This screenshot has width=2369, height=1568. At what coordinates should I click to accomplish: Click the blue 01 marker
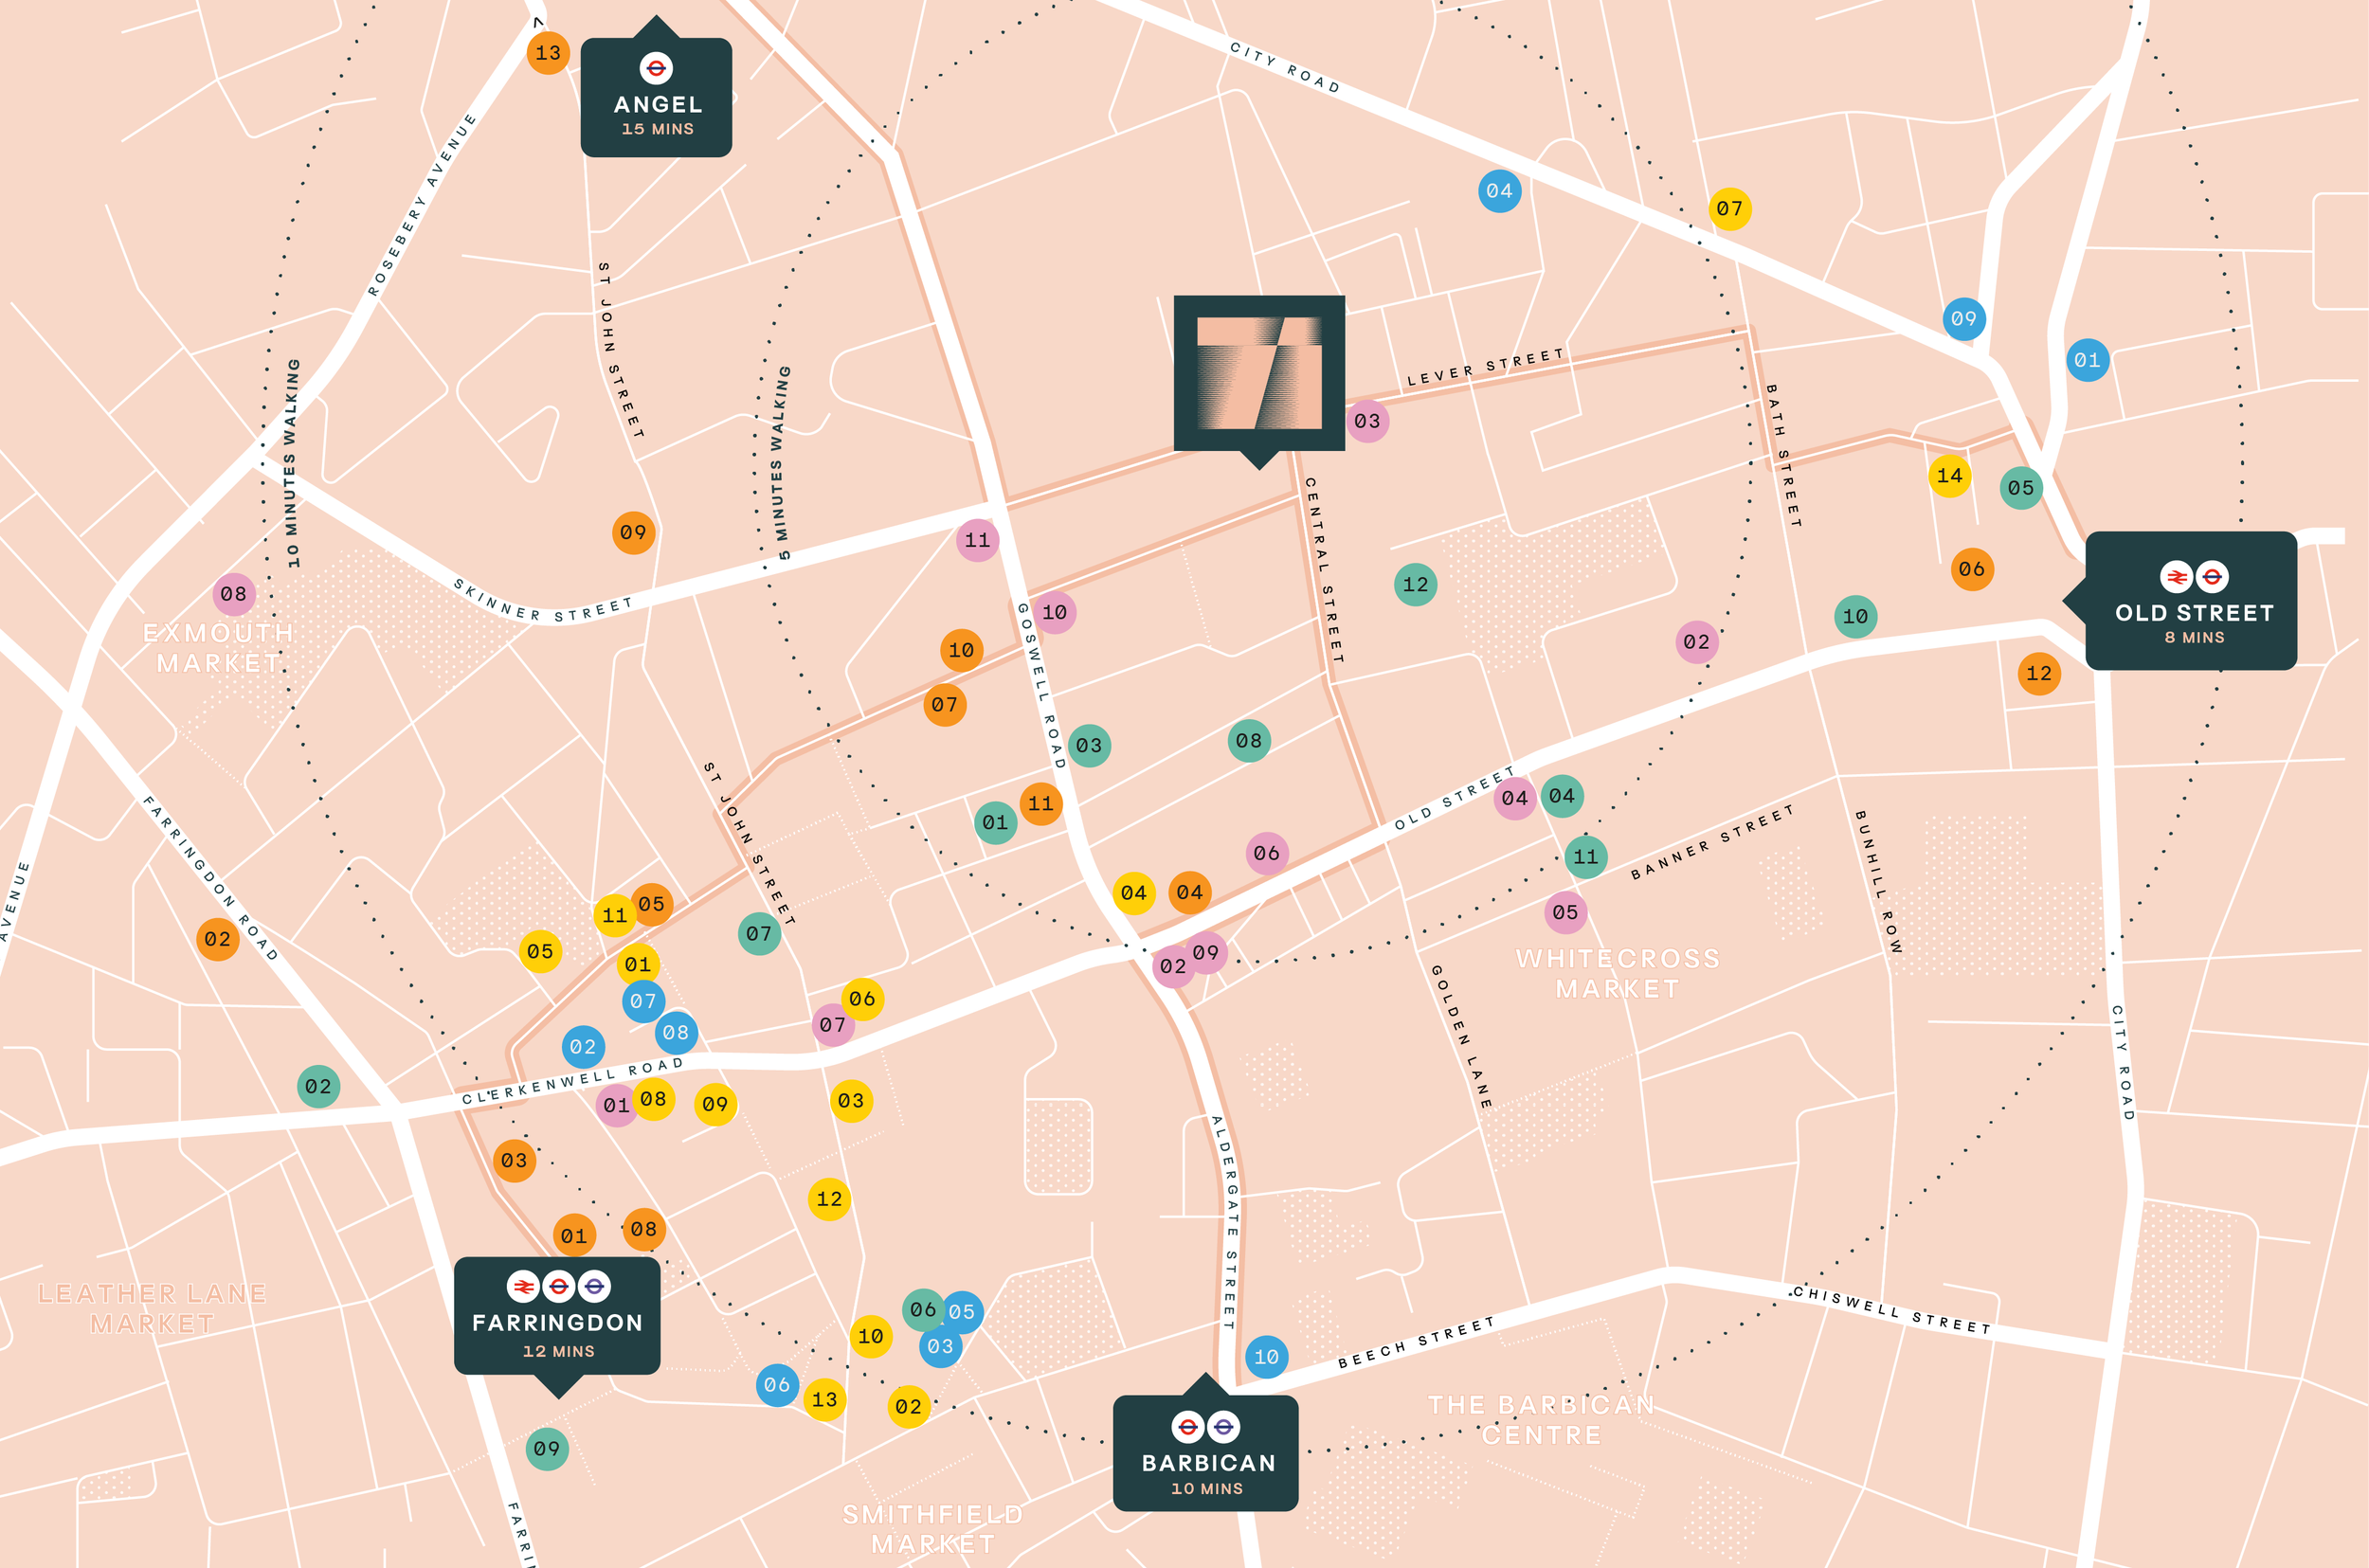(2087, 360)
